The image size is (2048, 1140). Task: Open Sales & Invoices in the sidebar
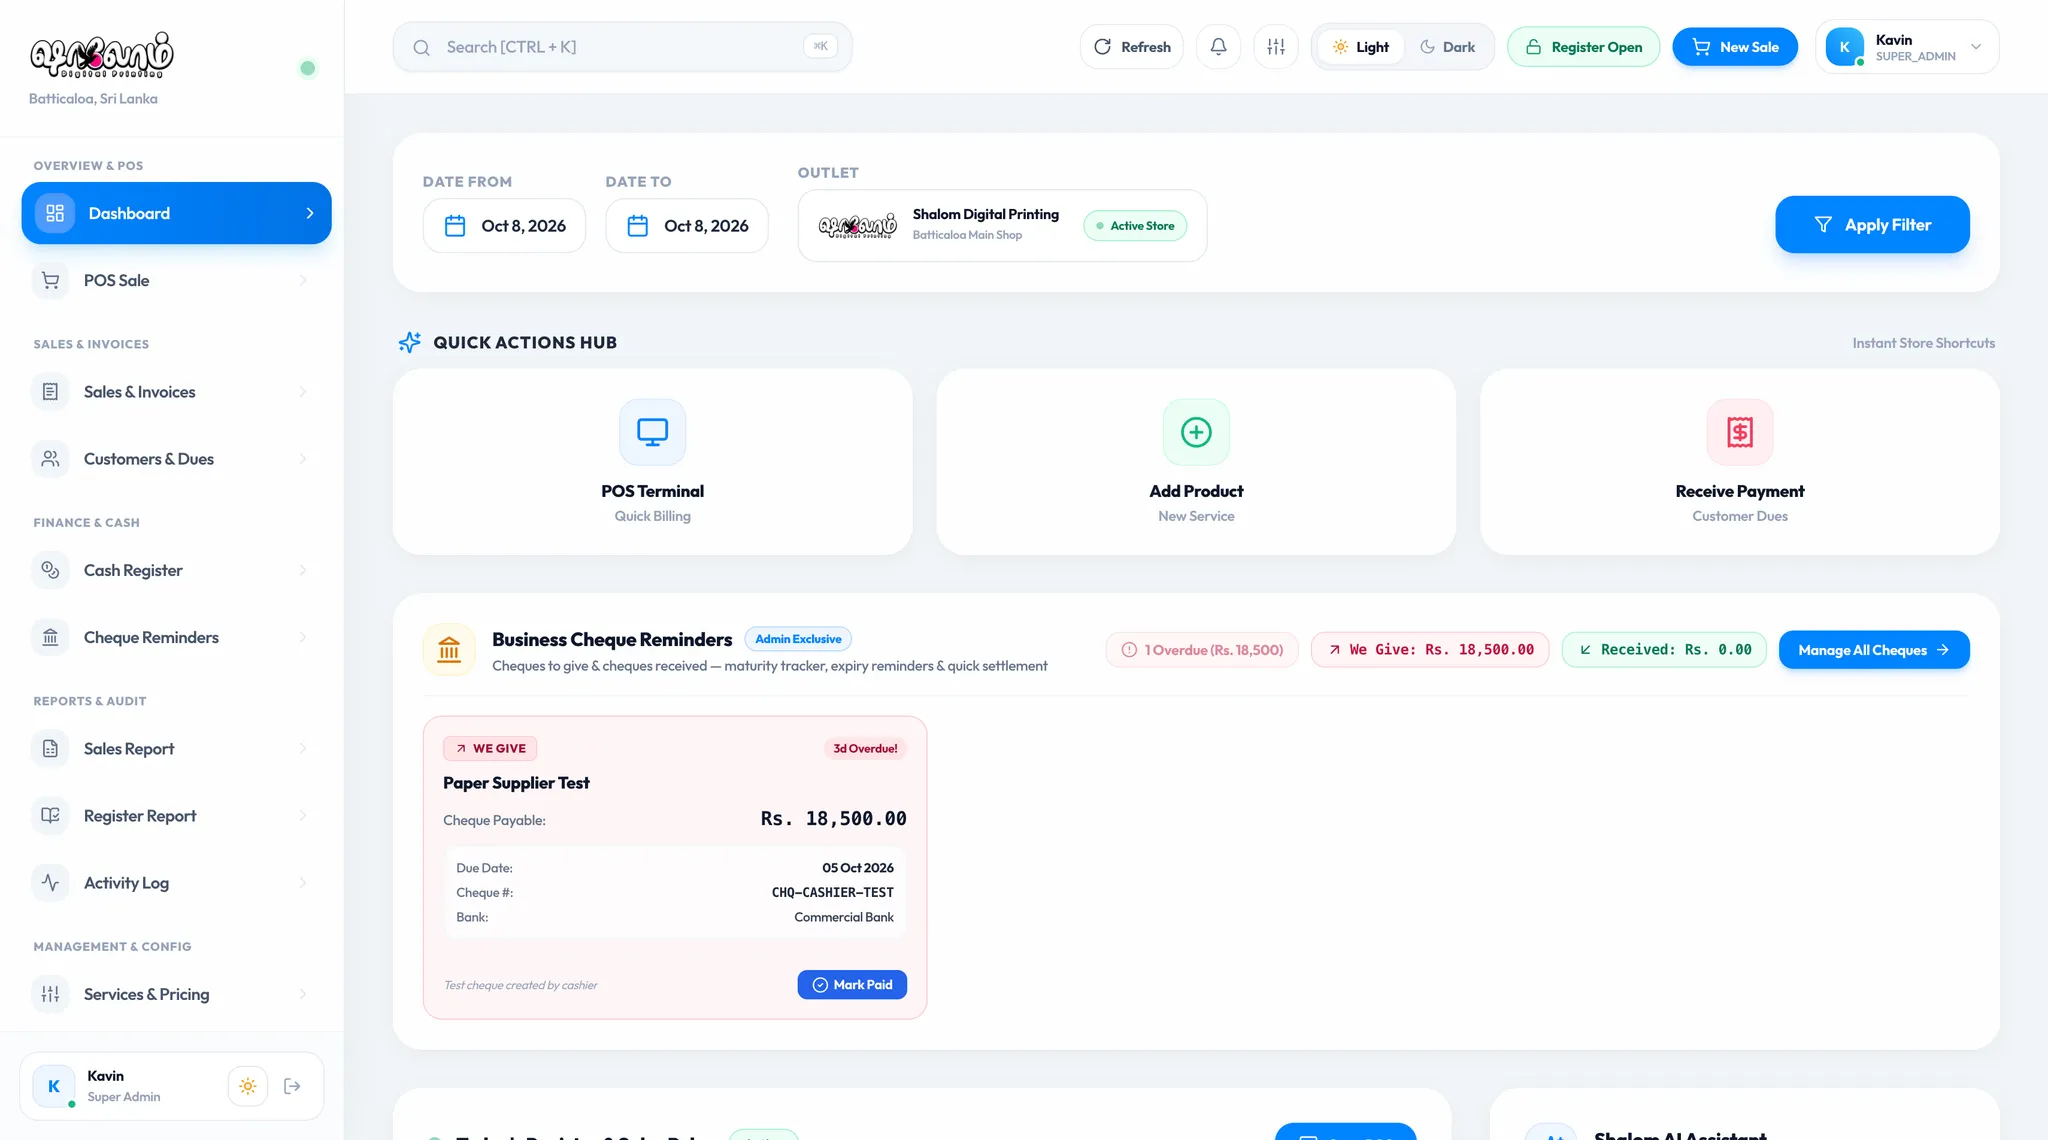(x=176, y=392)
